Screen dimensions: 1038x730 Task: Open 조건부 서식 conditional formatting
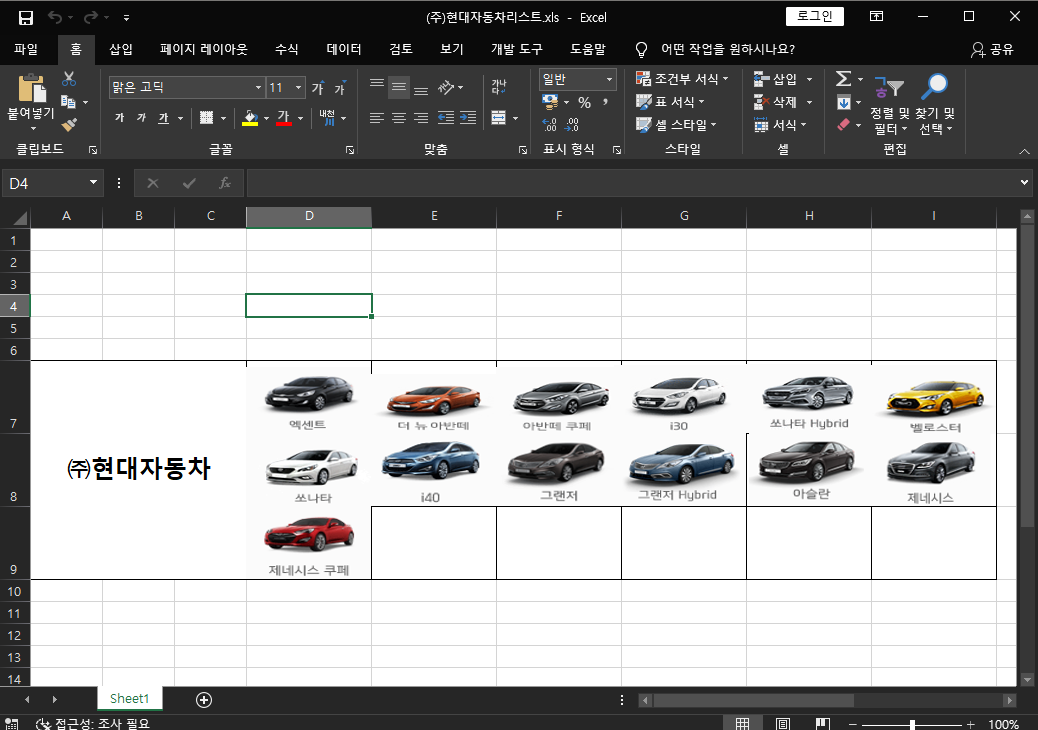682,79
